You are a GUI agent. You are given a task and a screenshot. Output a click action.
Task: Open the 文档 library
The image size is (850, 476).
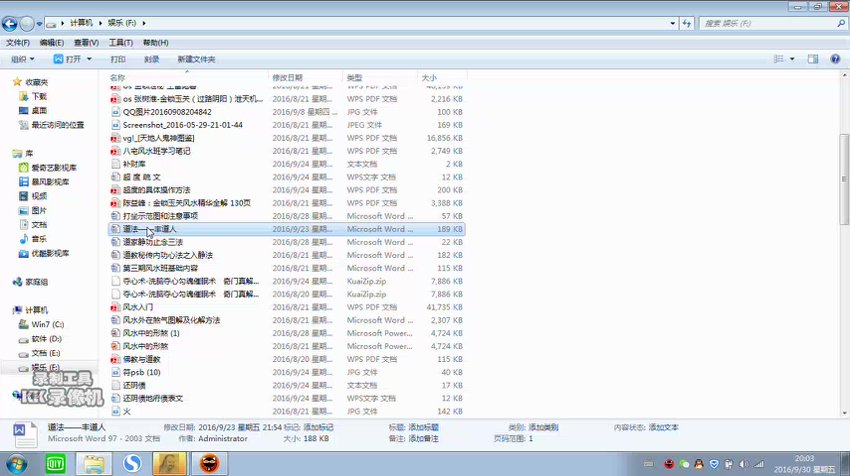click(39, 224)
